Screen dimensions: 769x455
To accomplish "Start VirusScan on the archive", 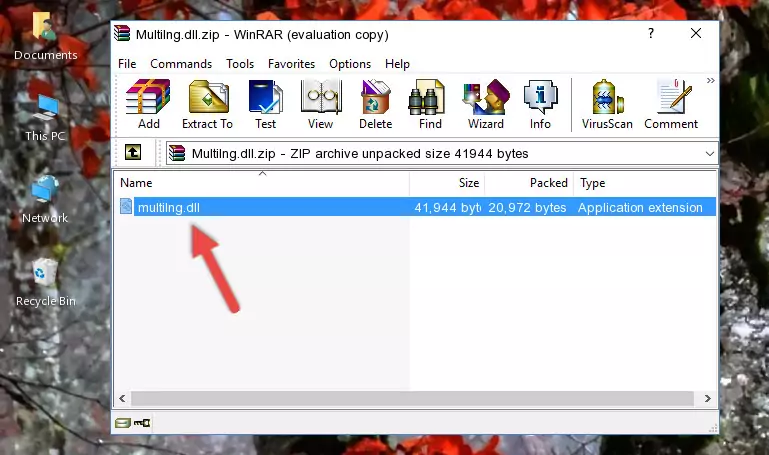I will [607, 104].
